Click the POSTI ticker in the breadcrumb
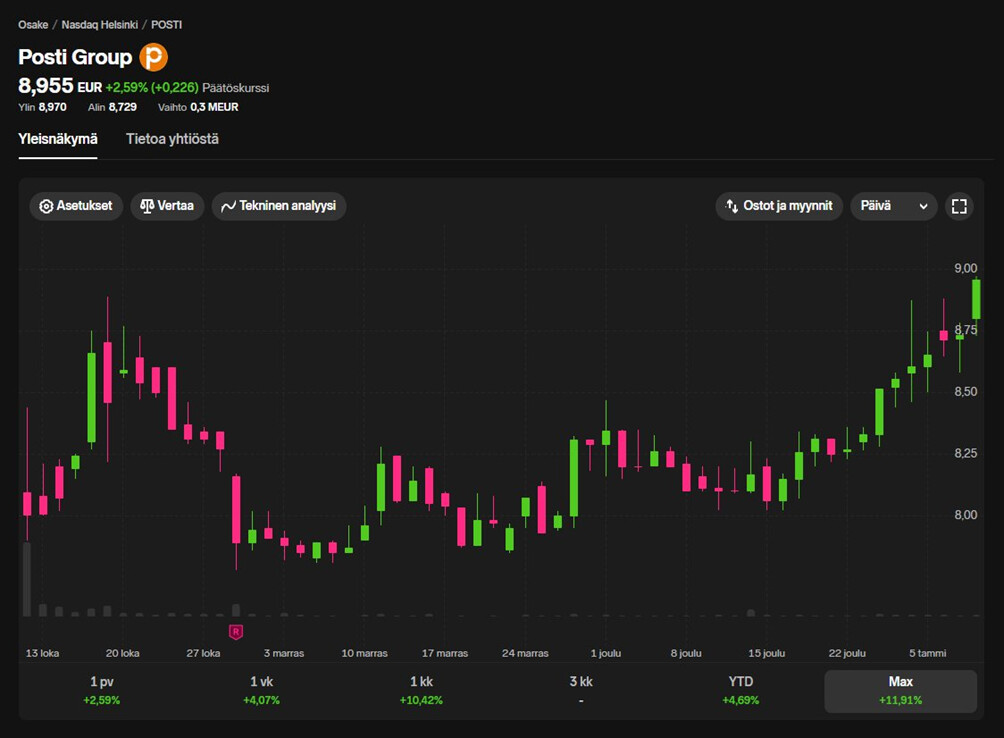 pyautogui.click(x=167, y=24)
